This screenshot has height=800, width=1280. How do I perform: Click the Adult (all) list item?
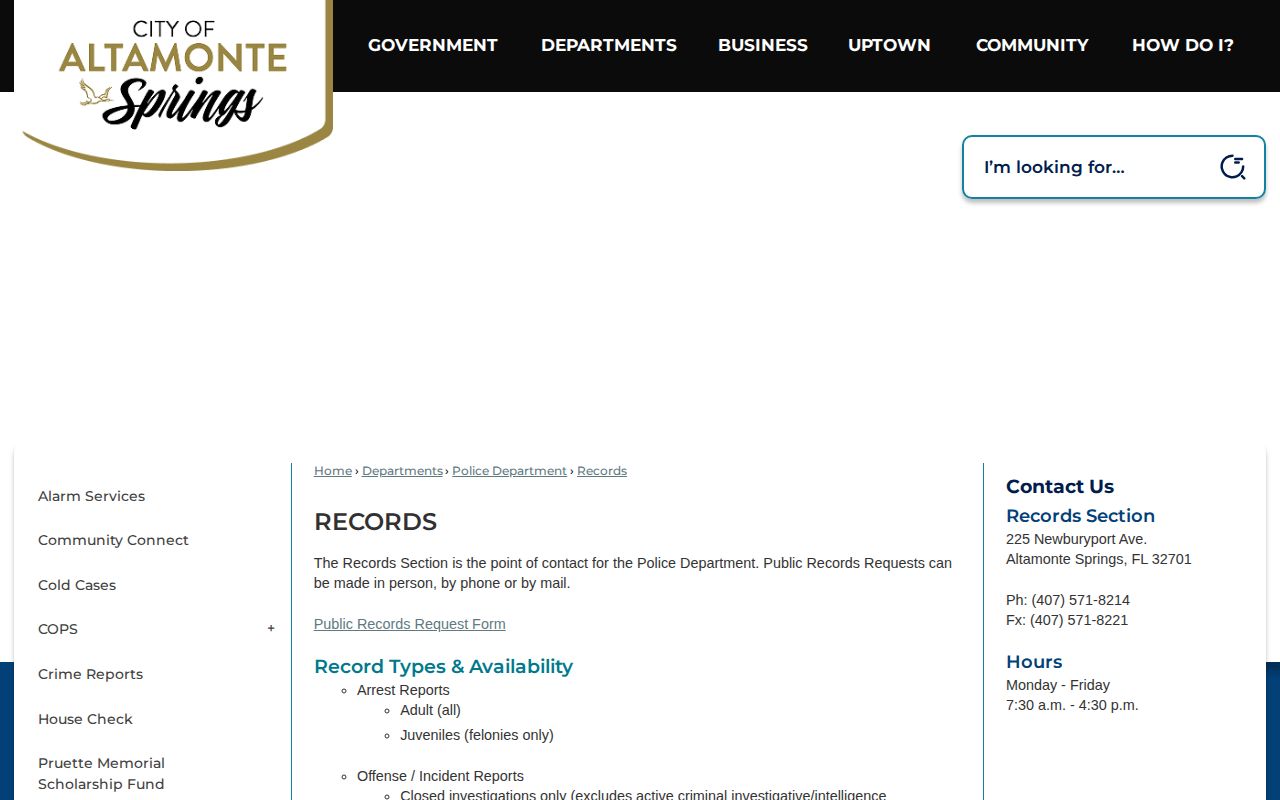pyautogui.click(x=430, y=710)
